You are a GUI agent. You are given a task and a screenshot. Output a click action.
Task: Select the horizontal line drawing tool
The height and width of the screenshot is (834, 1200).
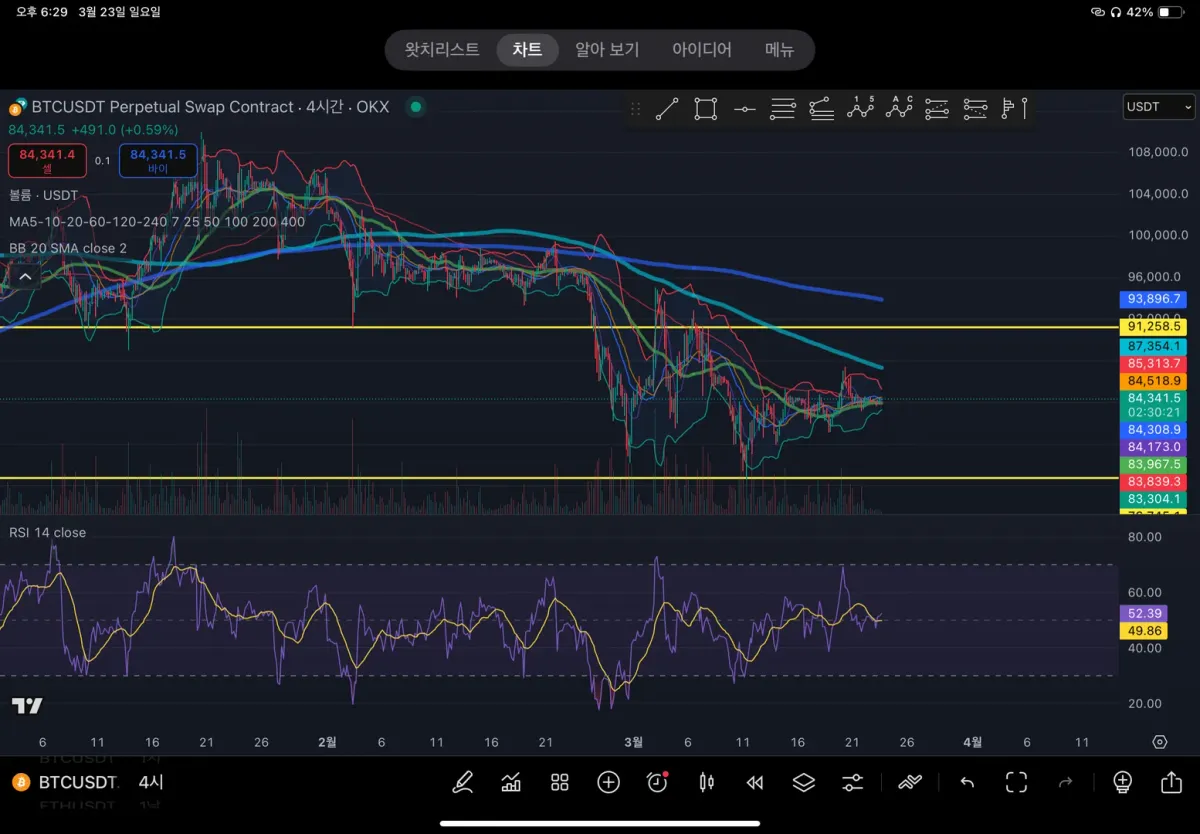(744, 109)
